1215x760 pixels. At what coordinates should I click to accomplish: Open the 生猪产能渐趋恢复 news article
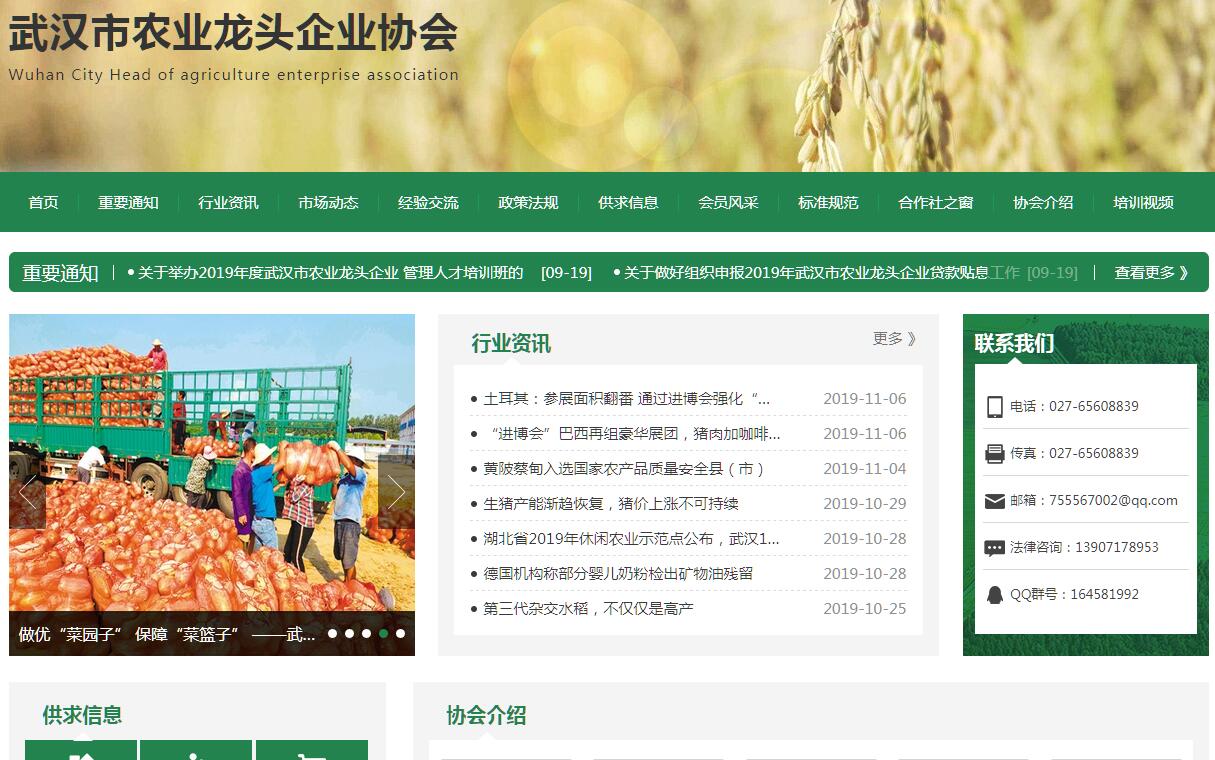coord(610,504)
